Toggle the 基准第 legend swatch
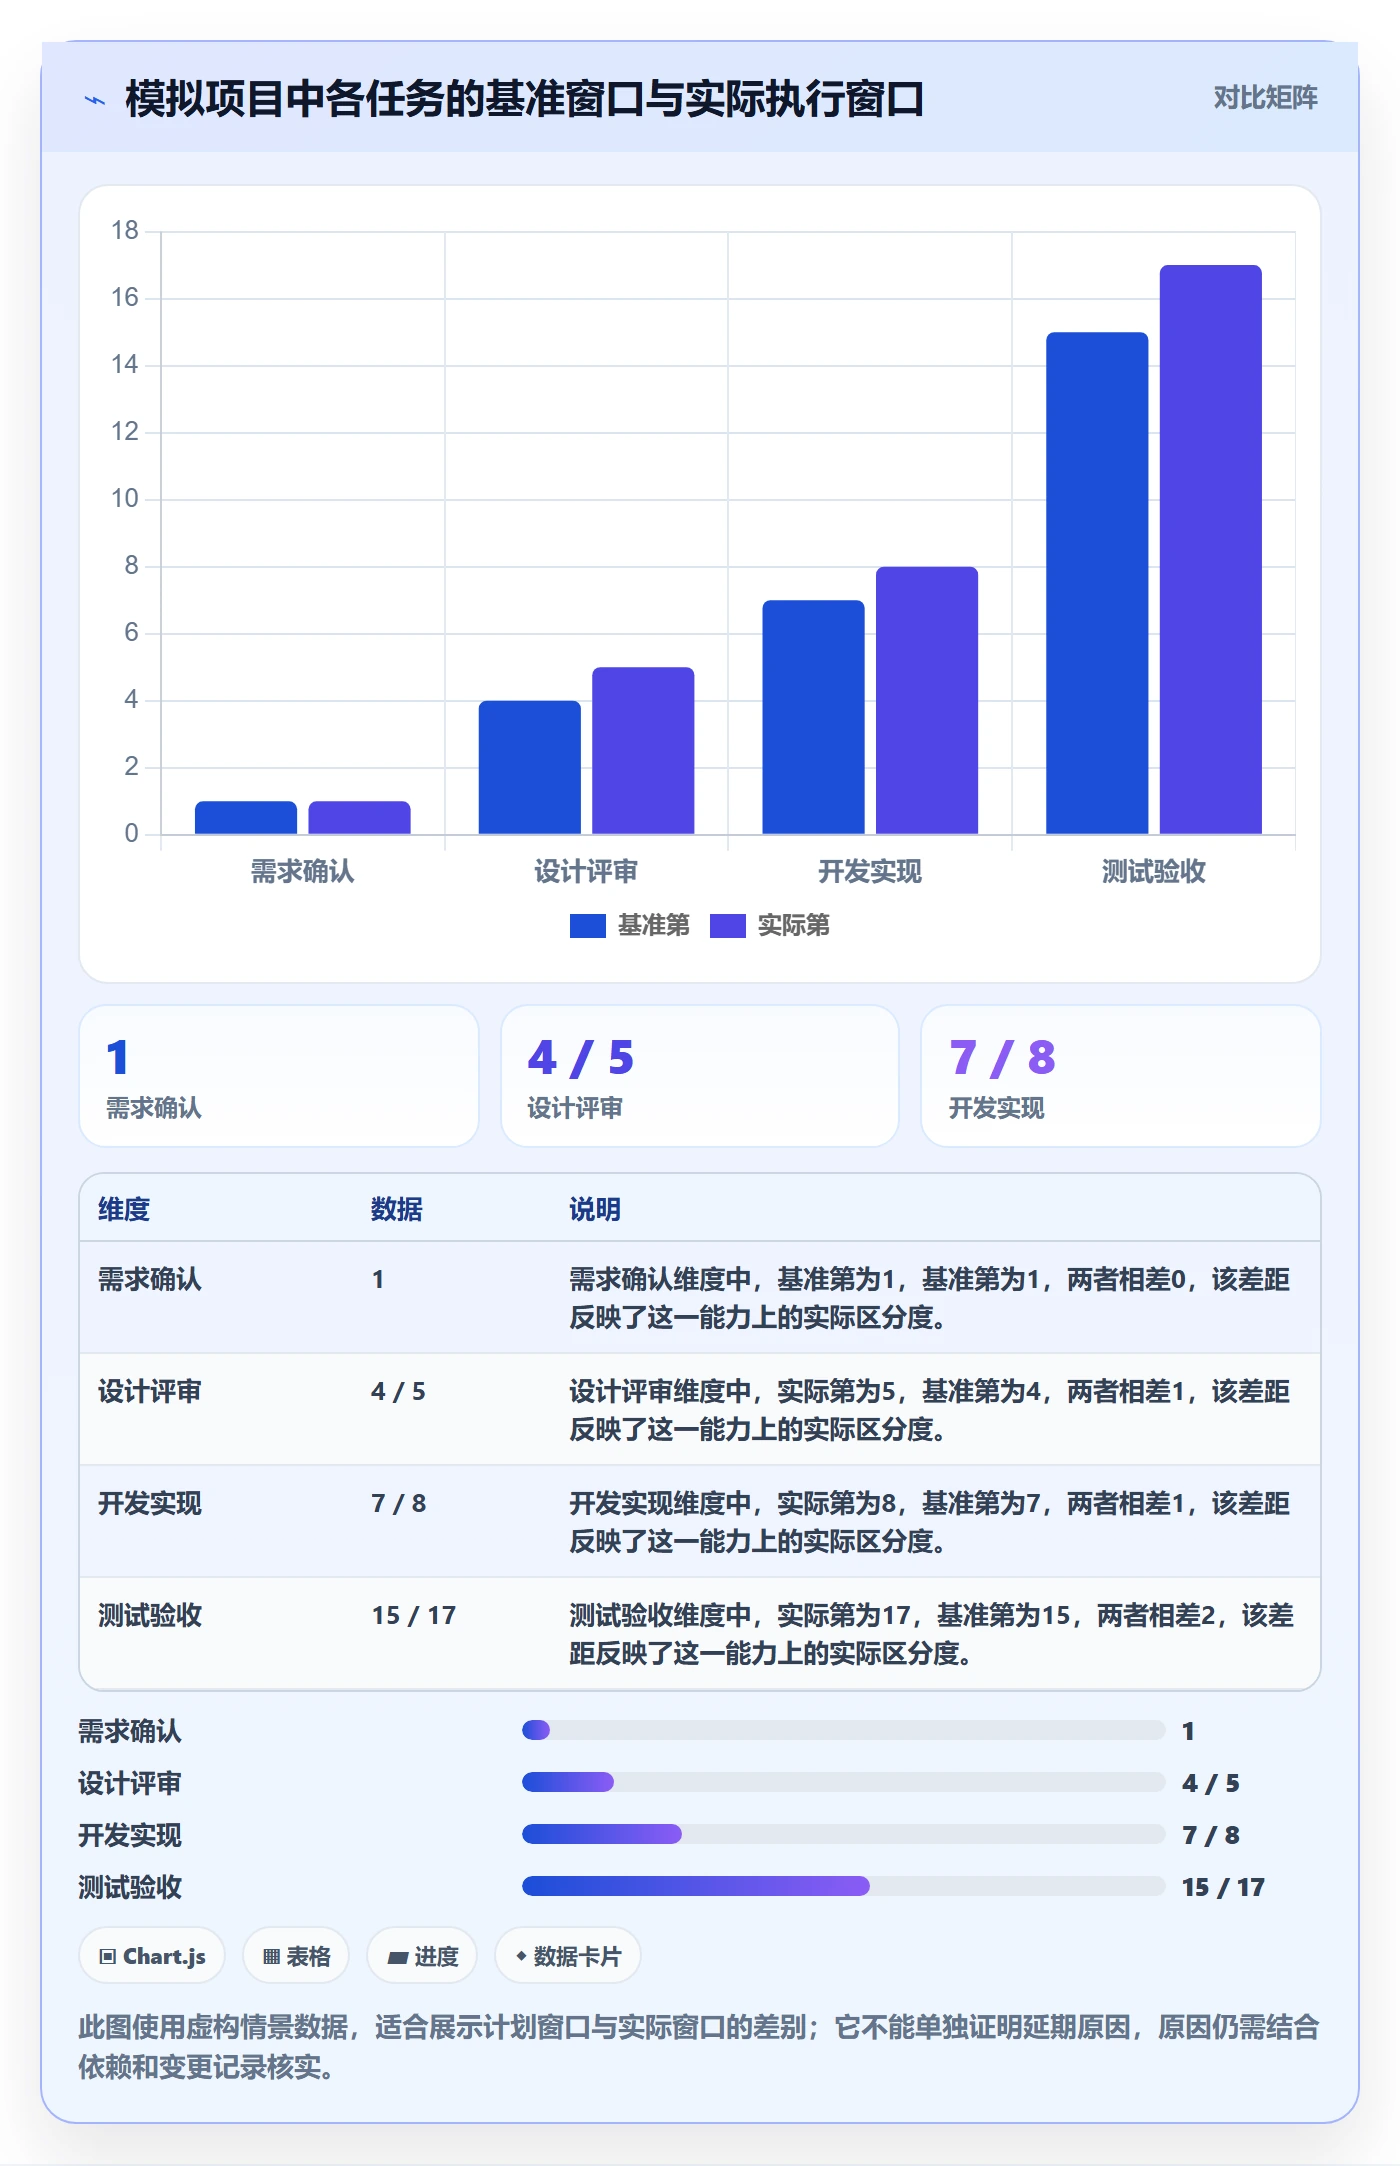Screen dimensions: 1400x2166 587,926
